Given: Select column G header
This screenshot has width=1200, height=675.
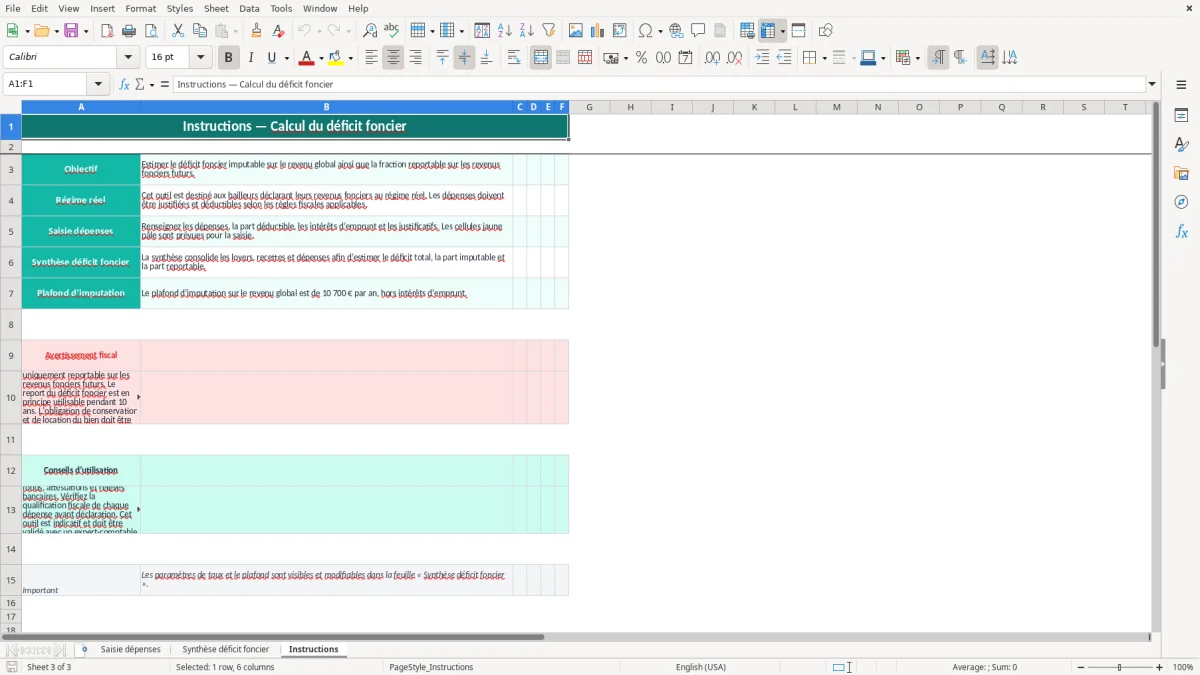Looking at the screenshot, I should 589,107.
